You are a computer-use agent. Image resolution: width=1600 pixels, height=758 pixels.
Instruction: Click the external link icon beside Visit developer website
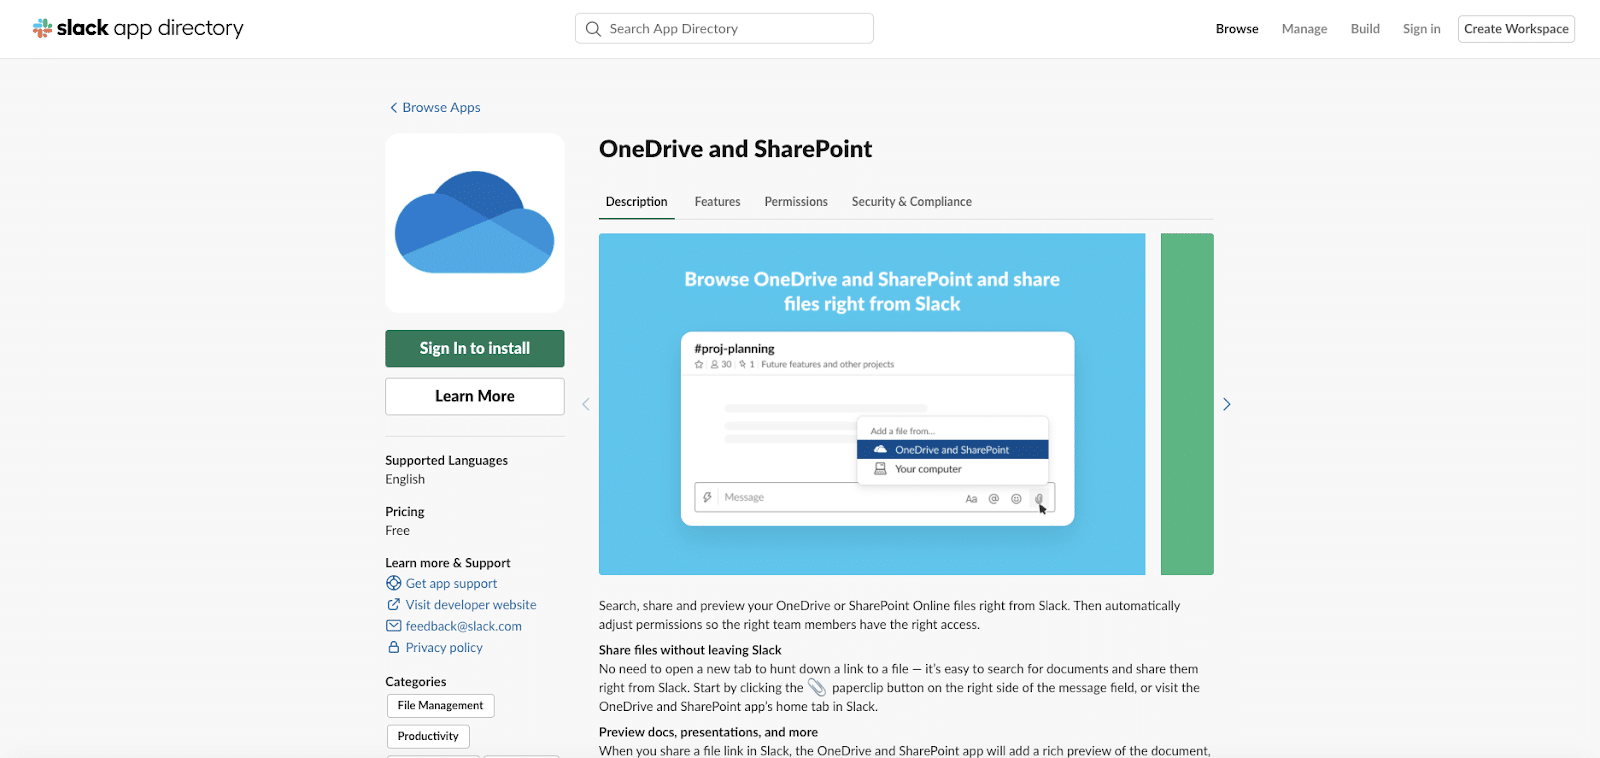(x=394, y=605)
